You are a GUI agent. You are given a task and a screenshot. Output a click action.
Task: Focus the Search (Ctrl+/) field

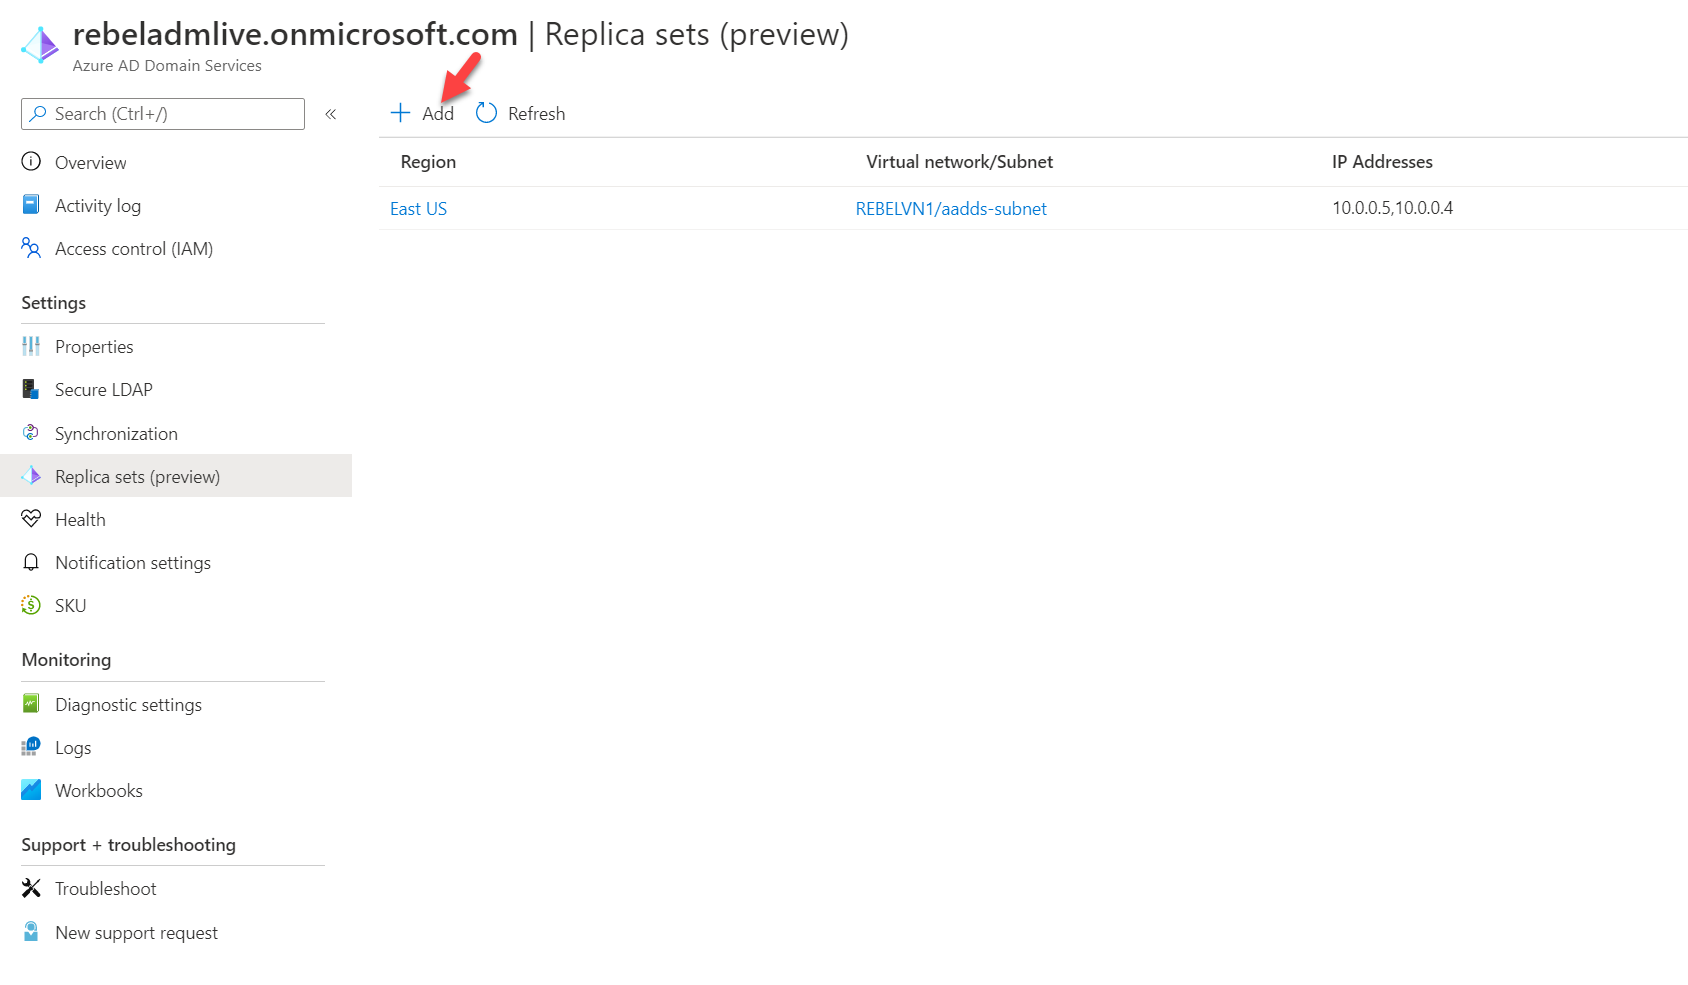coord(163,114)
